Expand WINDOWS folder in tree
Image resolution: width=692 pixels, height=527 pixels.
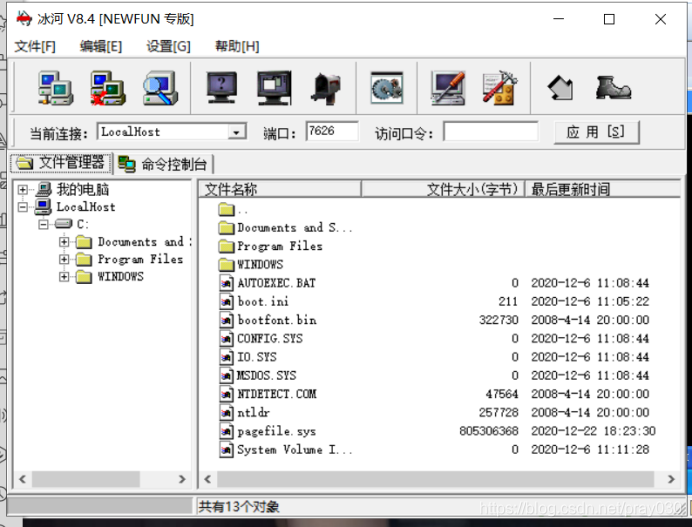[x=64, y=277]
